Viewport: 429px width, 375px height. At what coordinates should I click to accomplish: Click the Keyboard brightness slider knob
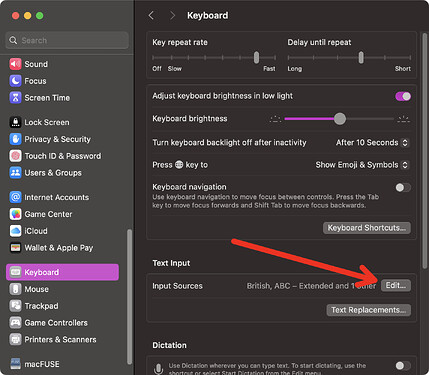(x=340, y=119)
